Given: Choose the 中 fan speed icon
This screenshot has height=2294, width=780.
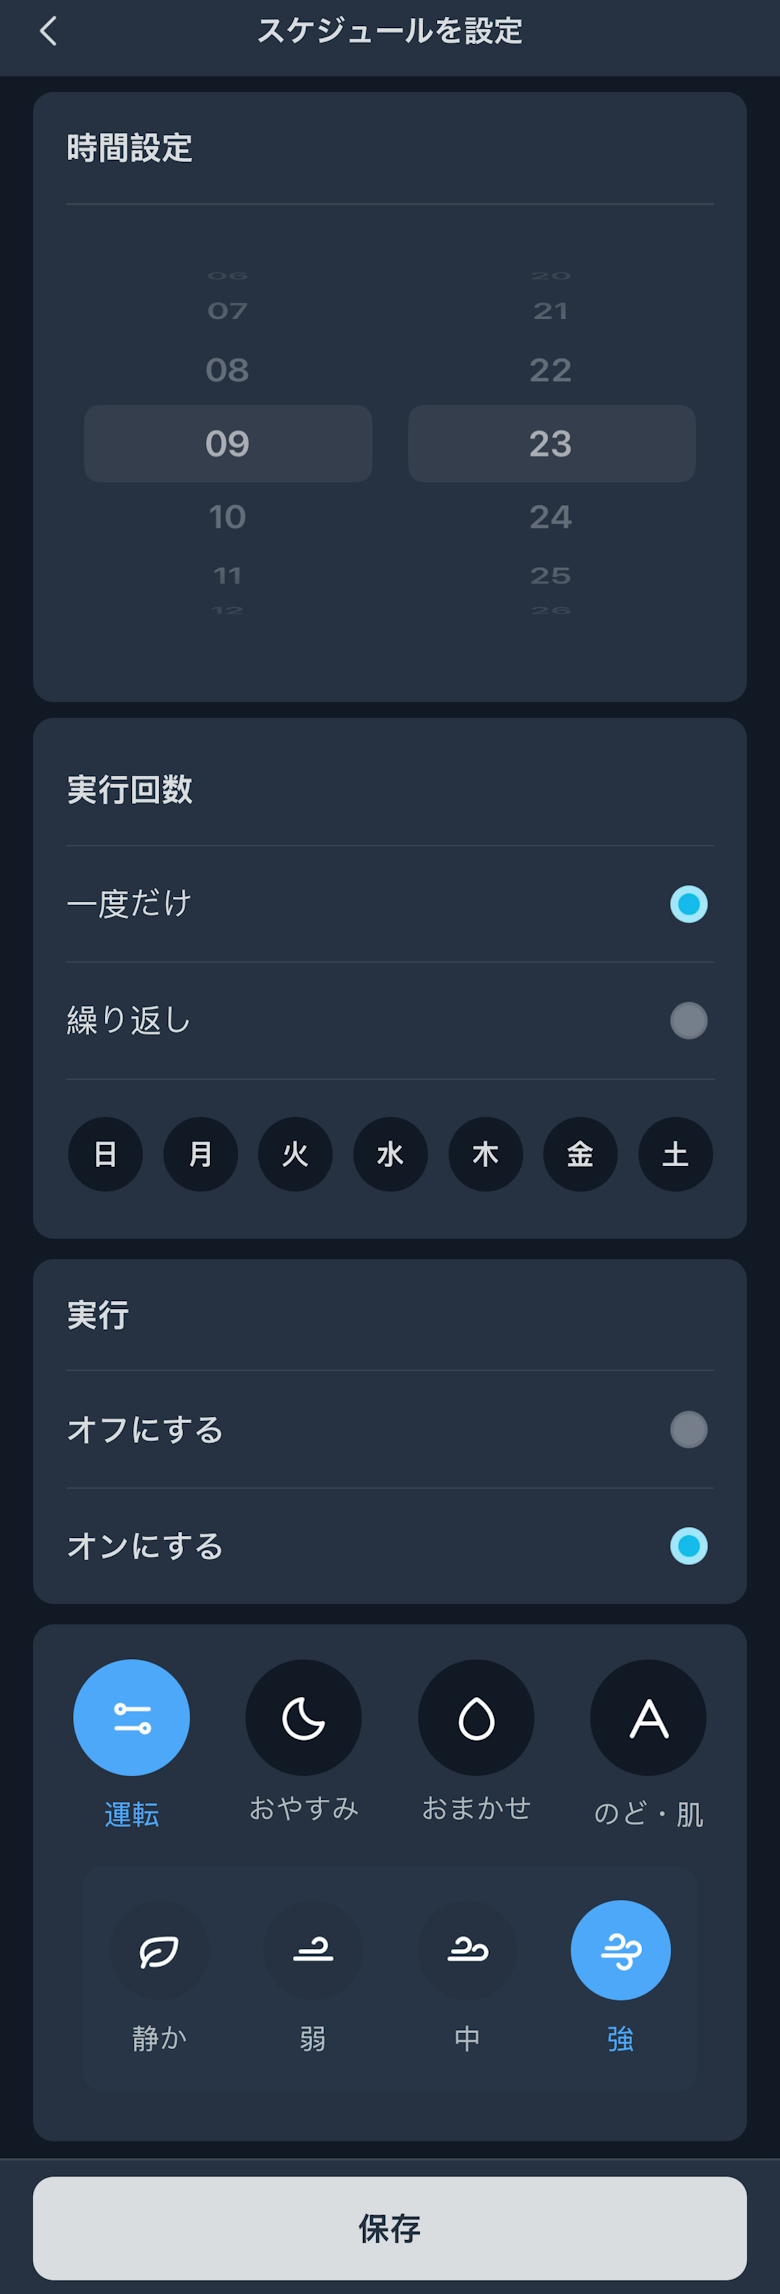Looking at the screenshot, I should pyautogui.click(x=467, y=1950).
